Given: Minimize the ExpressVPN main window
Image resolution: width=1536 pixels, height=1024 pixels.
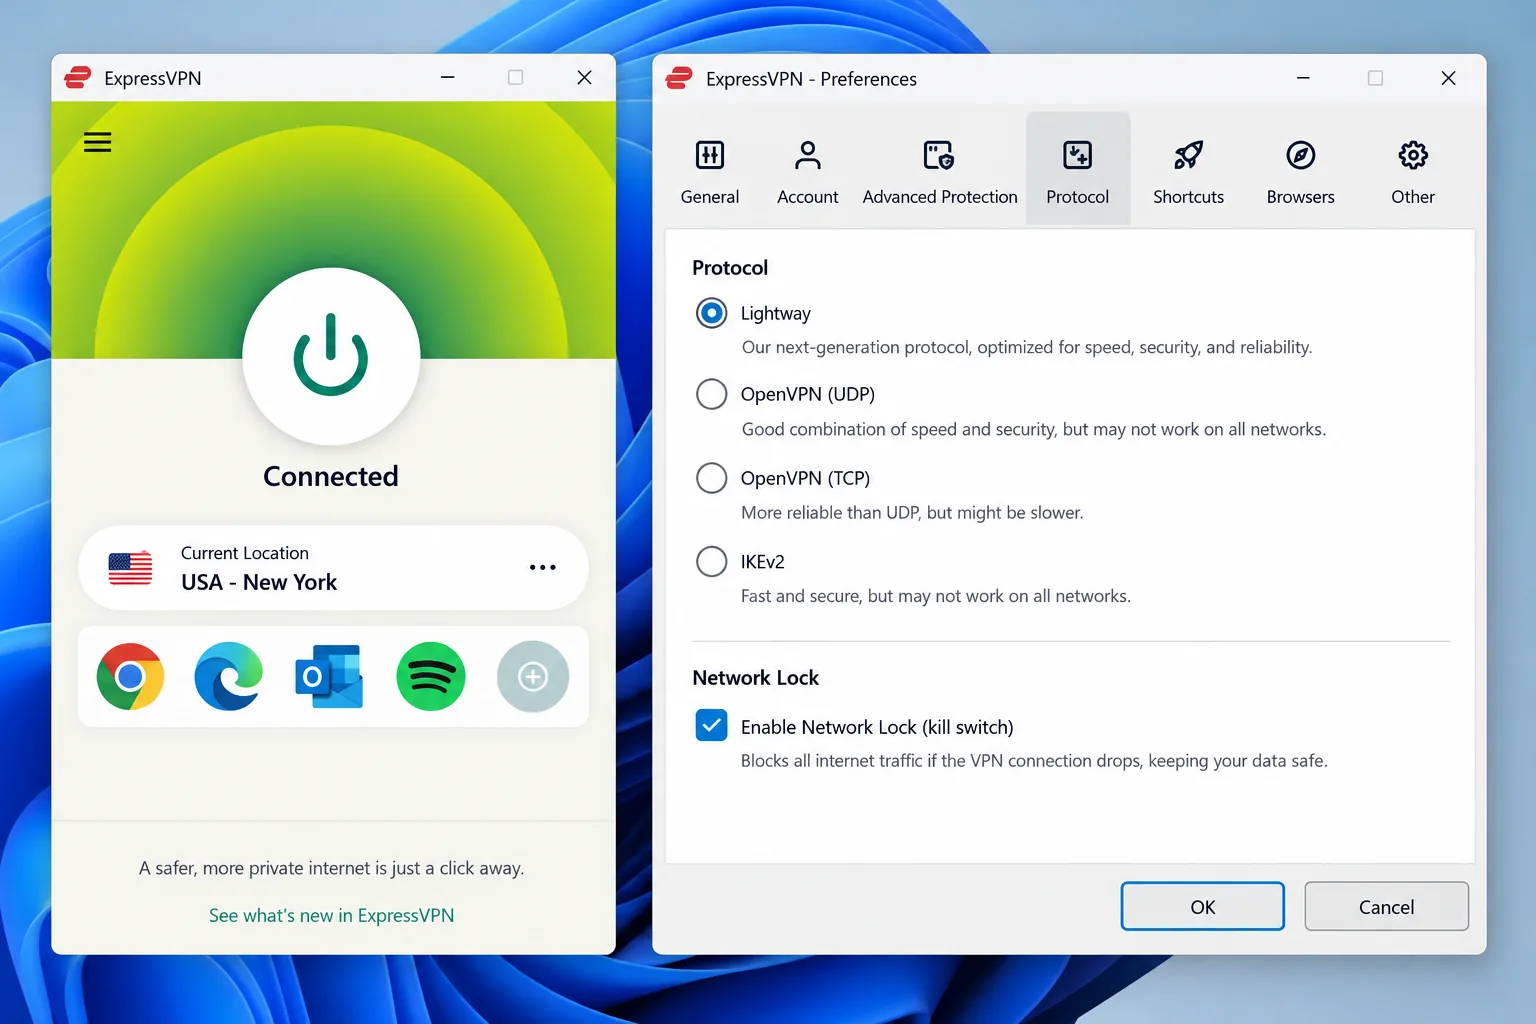Looking at the screenshot, I should point(448,78).
